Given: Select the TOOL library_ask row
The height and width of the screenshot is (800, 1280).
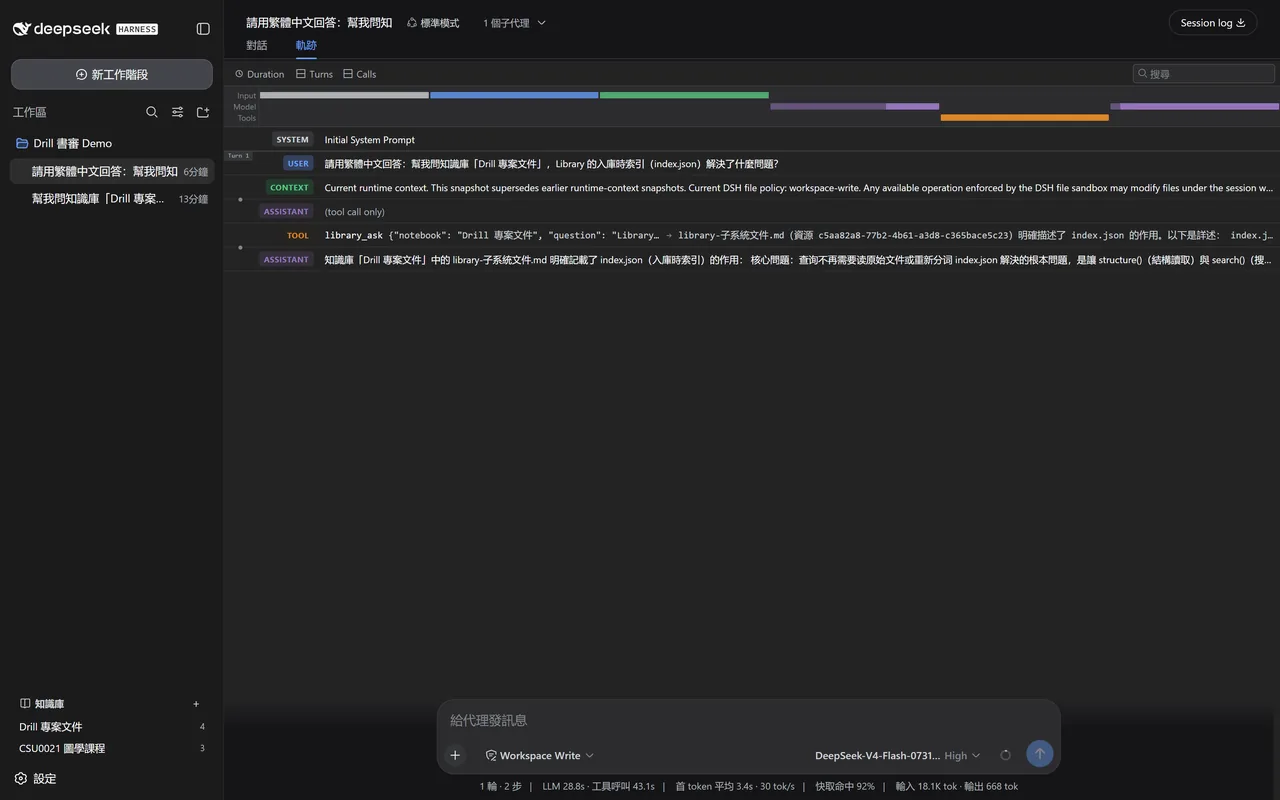Looking at the screenshot, I should click(x=751, y=236).
